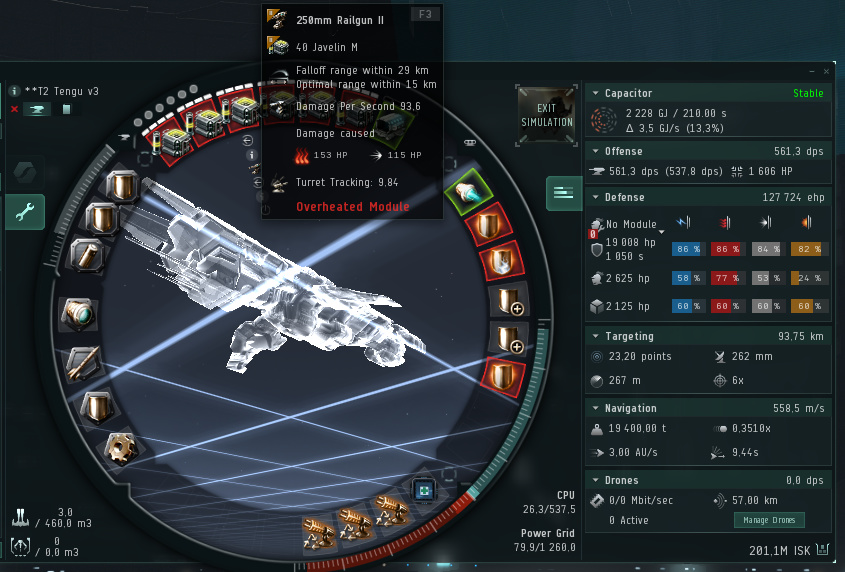Click the hexagon hull tab icon
Image resolution: width=845 pixels, height=572 pixels.
point(25,173)
